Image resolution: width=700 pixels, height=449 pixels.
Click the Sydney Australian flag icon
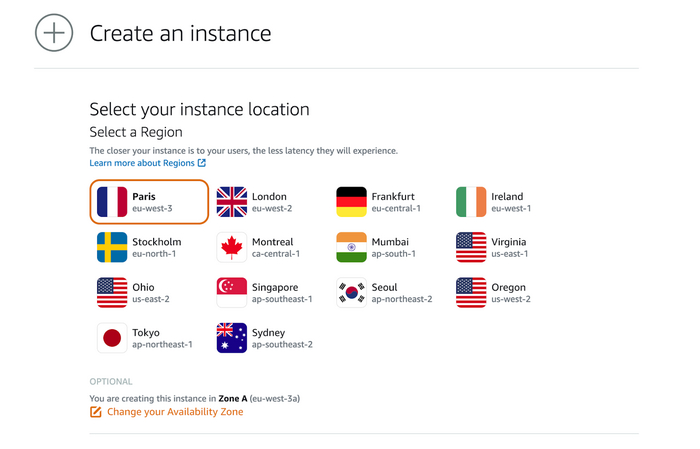click(x=232, y=338)
